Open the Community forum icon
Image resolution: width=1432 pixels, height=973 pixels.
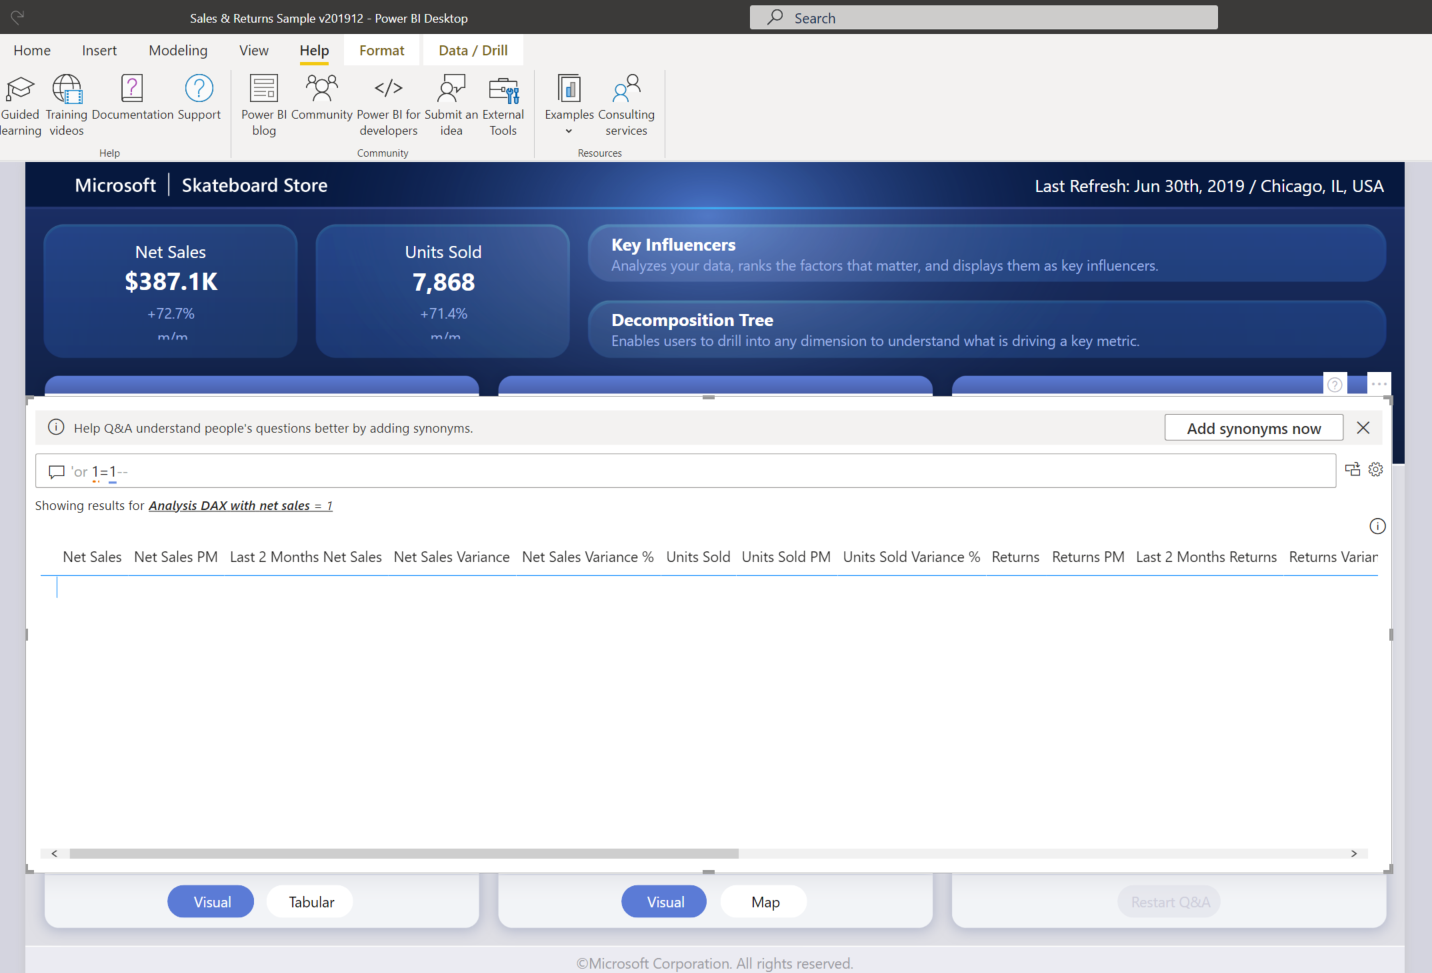[x=322, y=89]
